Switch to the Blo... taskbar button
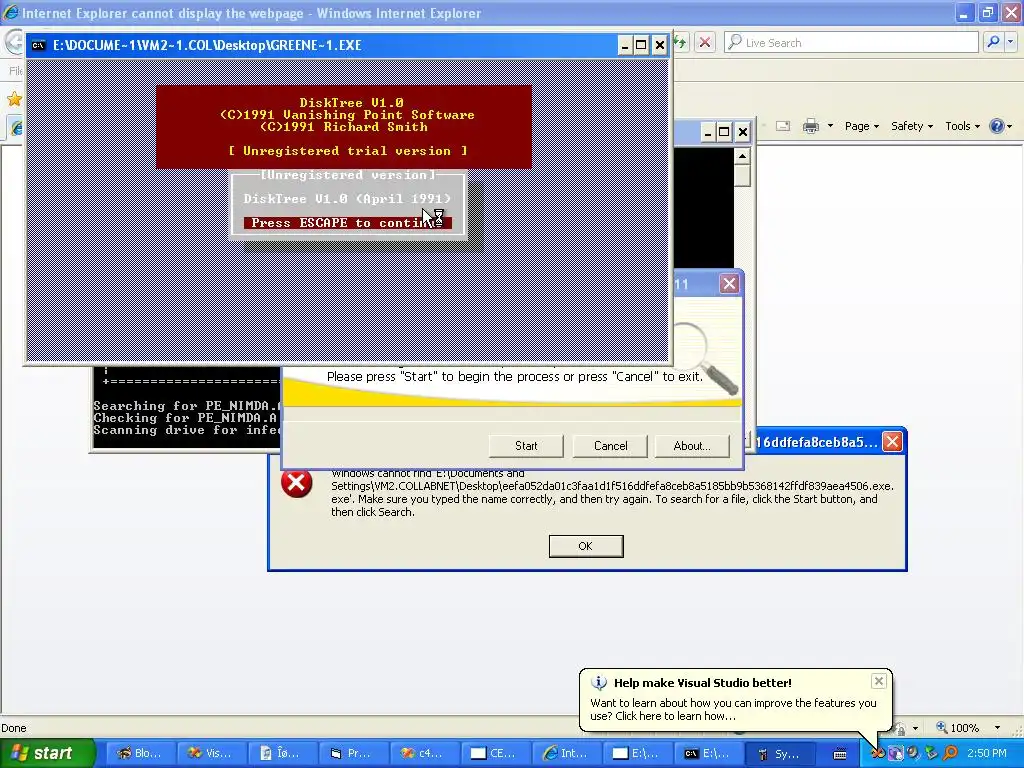1024x768 pixels. pos(140,753)
